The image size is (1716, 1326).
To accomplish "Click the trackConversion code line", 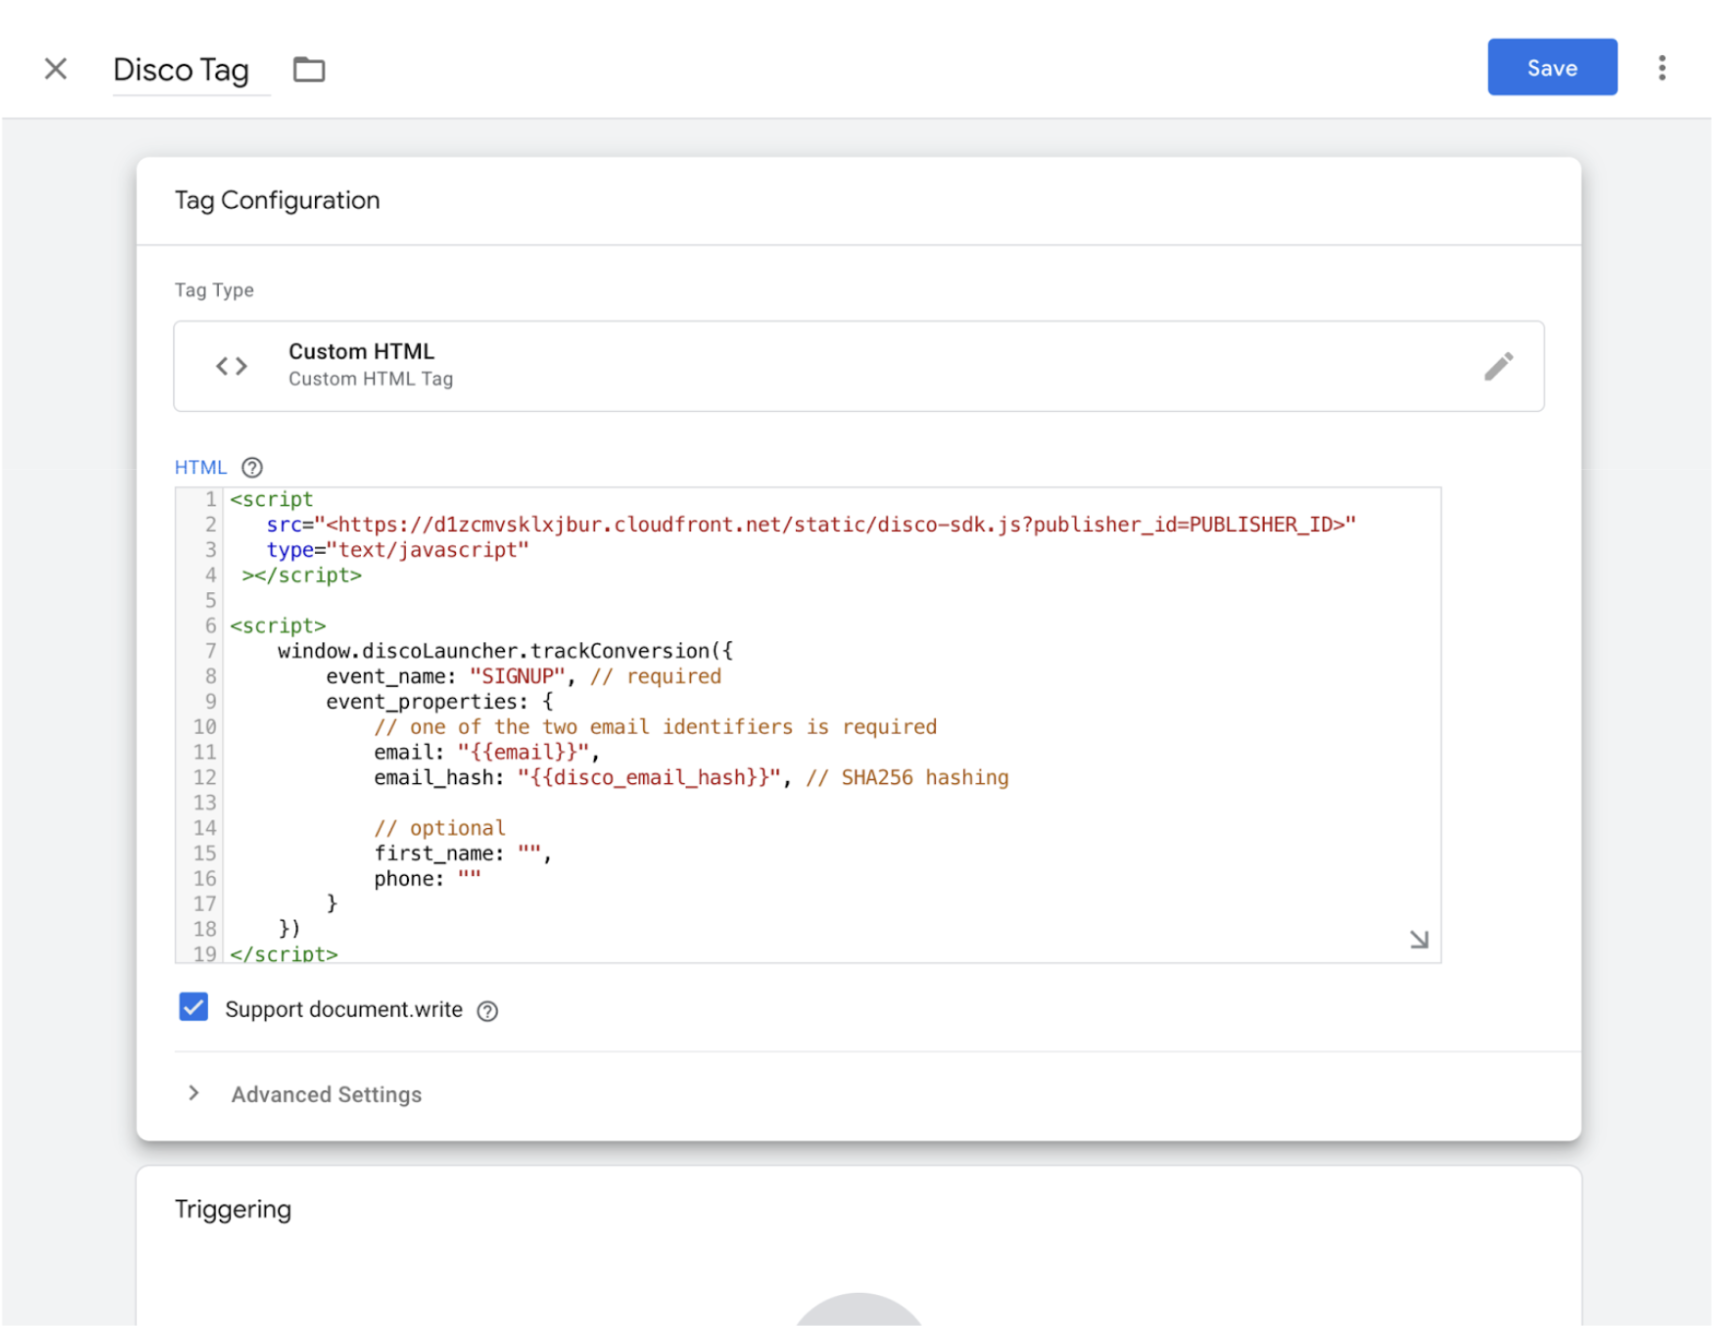I will (x=505, y=650).
